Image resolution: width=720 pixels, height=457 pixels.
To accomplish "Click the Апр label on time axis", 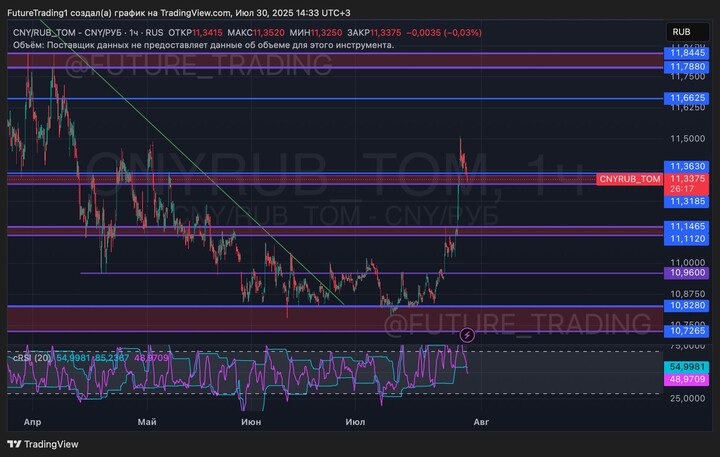I will (x=32, y=422).
